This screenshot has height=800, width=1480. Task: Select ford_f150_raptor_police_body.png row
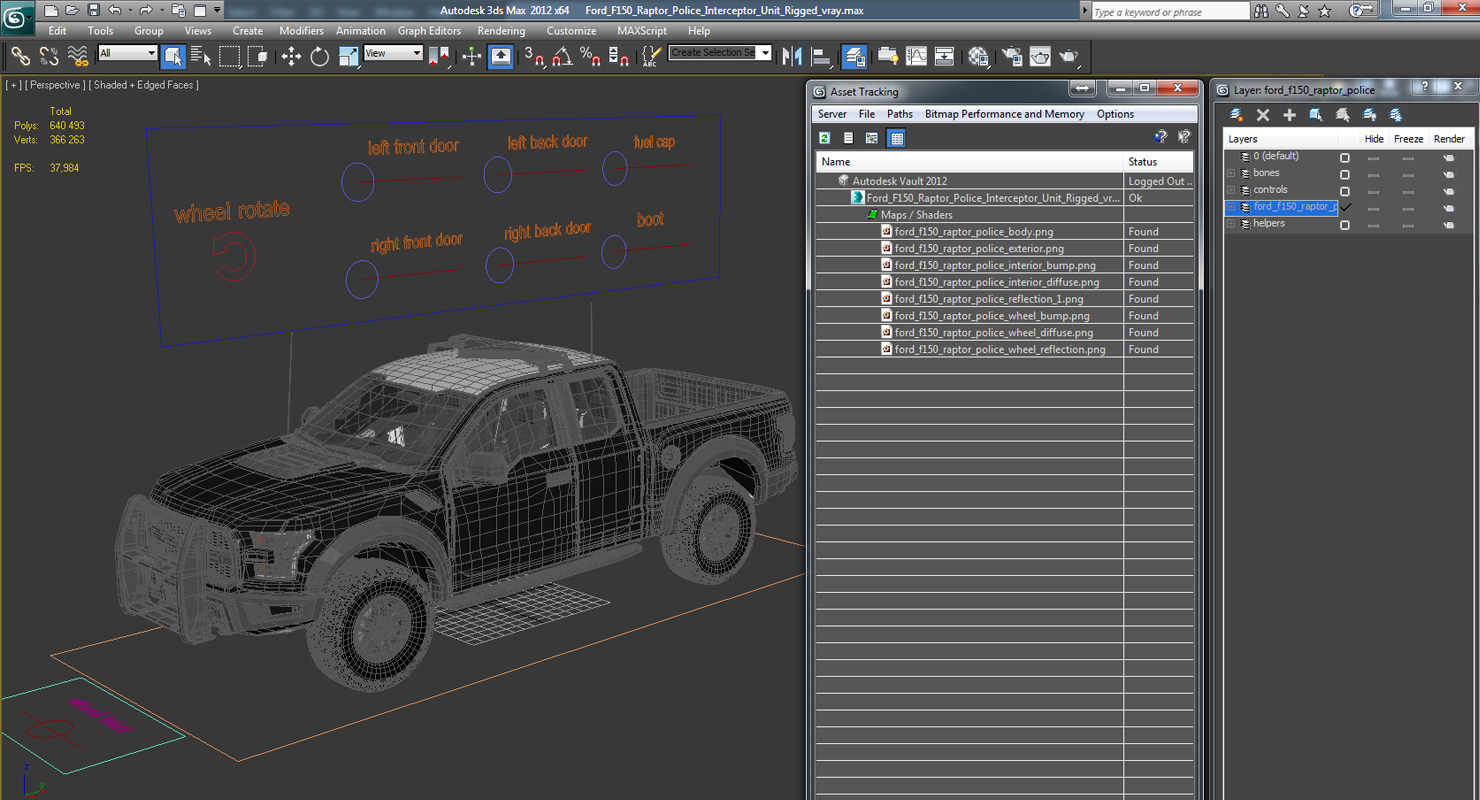pyautogui.click(x=1005, y=232)
